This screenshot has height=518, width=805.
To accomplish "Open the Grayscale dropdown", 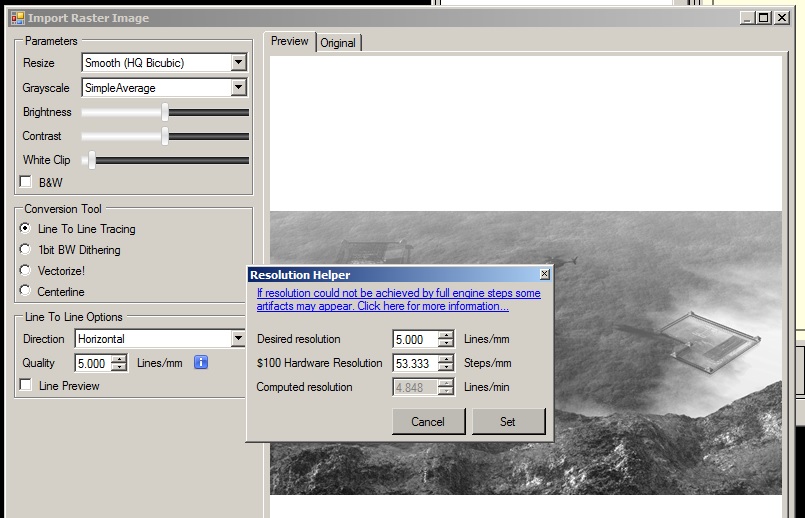I will pos(238,87).
